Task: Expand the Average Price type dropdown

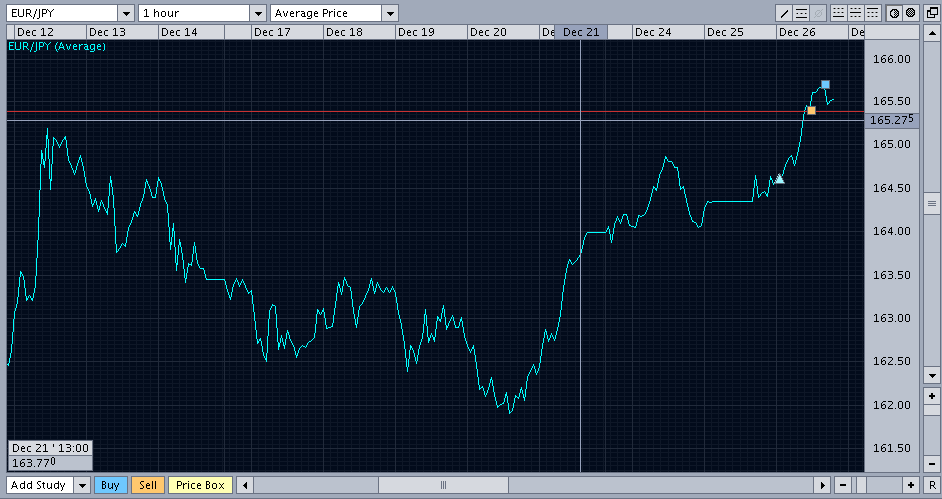Action: click(390, 13)
